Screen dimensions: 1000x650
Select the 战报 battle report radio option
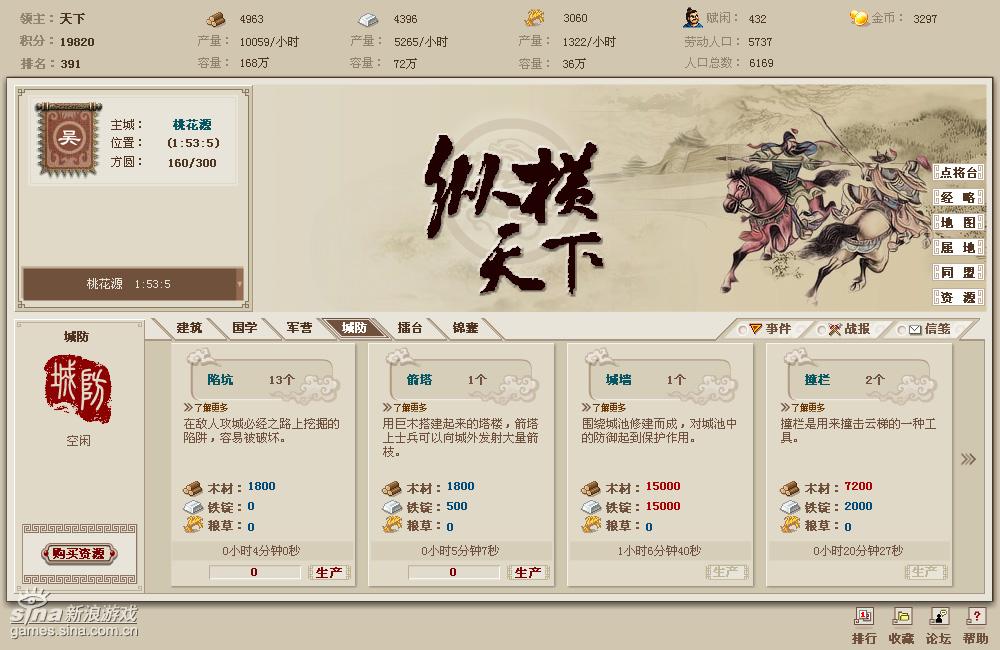[821, 330]
